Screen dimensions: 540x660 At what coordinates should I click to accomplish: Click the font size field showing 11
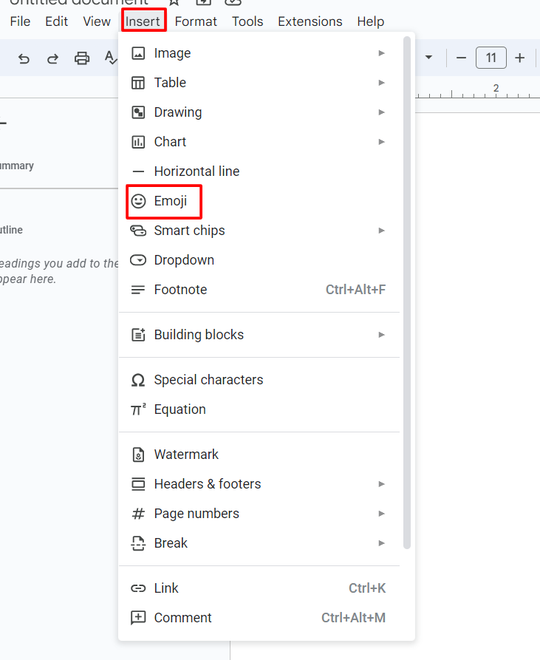491,58
